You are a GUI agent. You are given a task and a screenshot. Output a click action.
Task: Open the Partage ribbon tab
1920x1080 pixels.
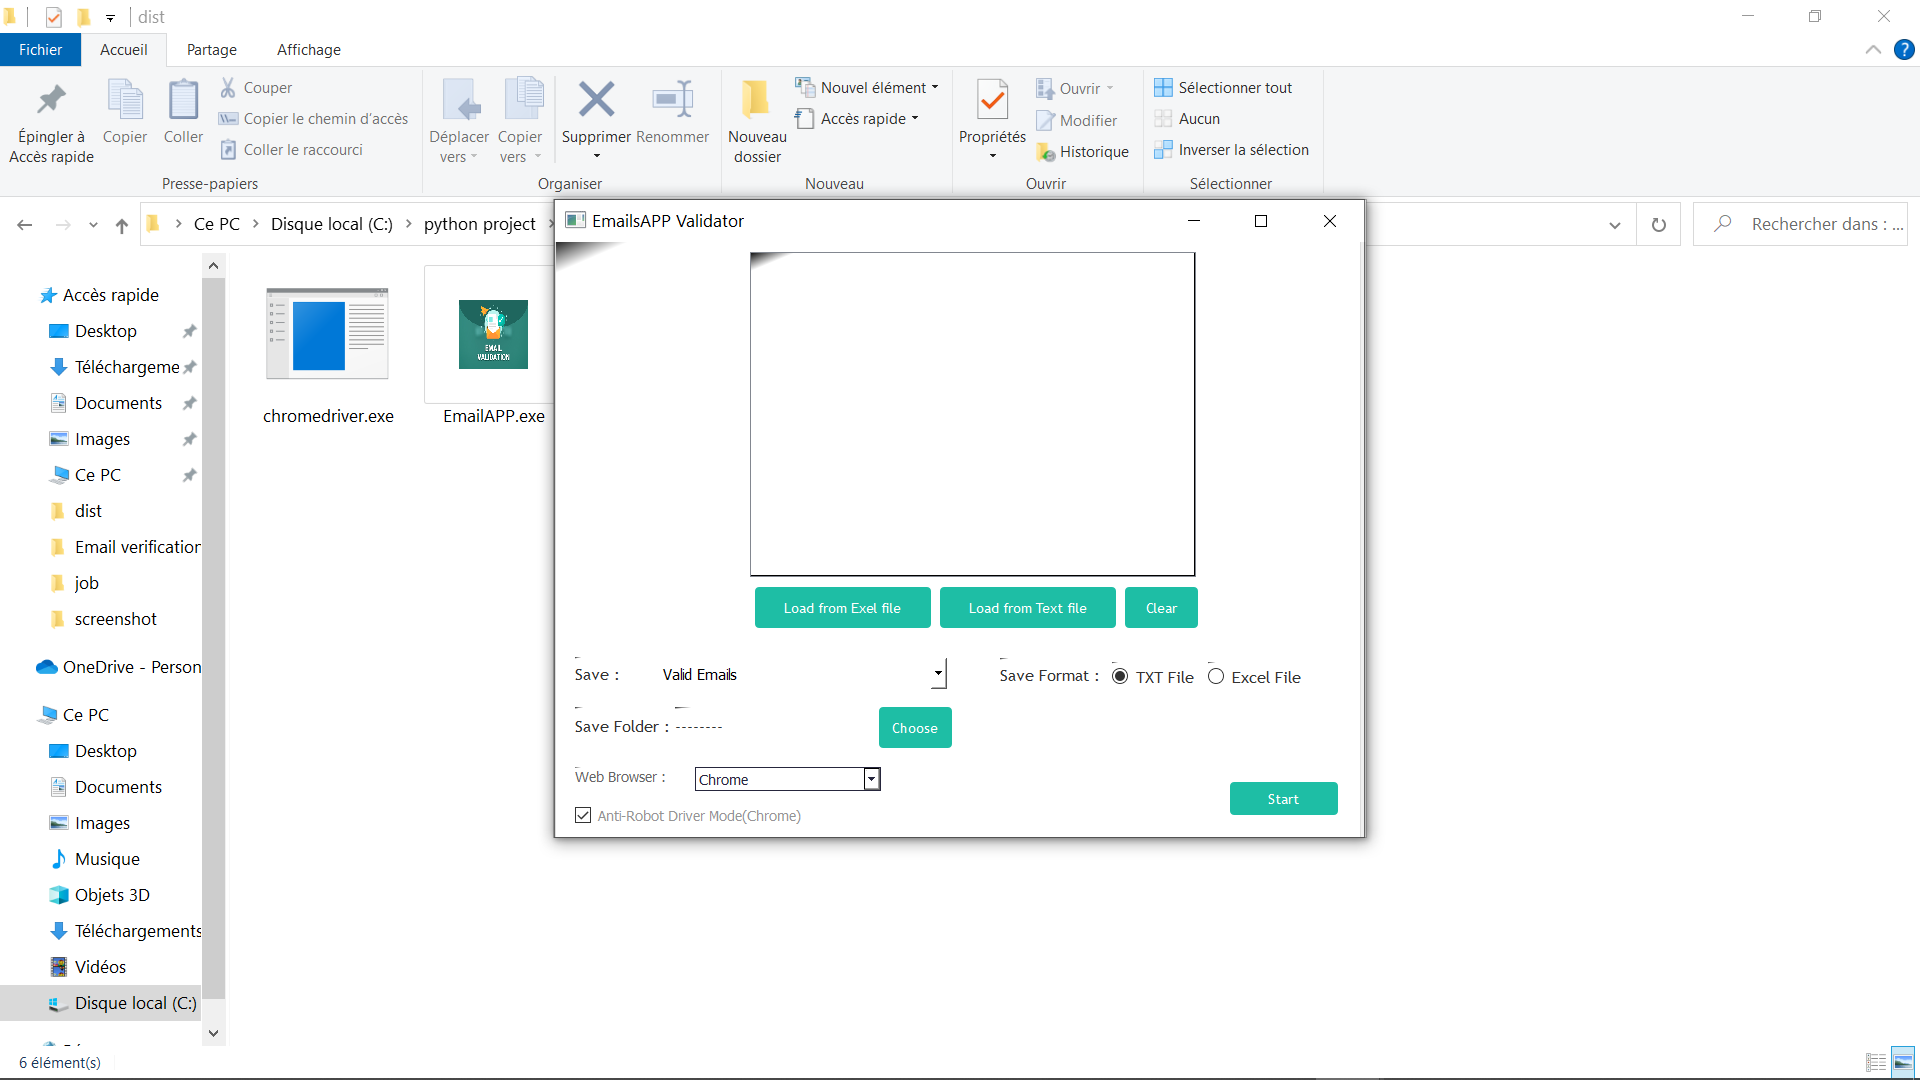[x=211, y=50]
